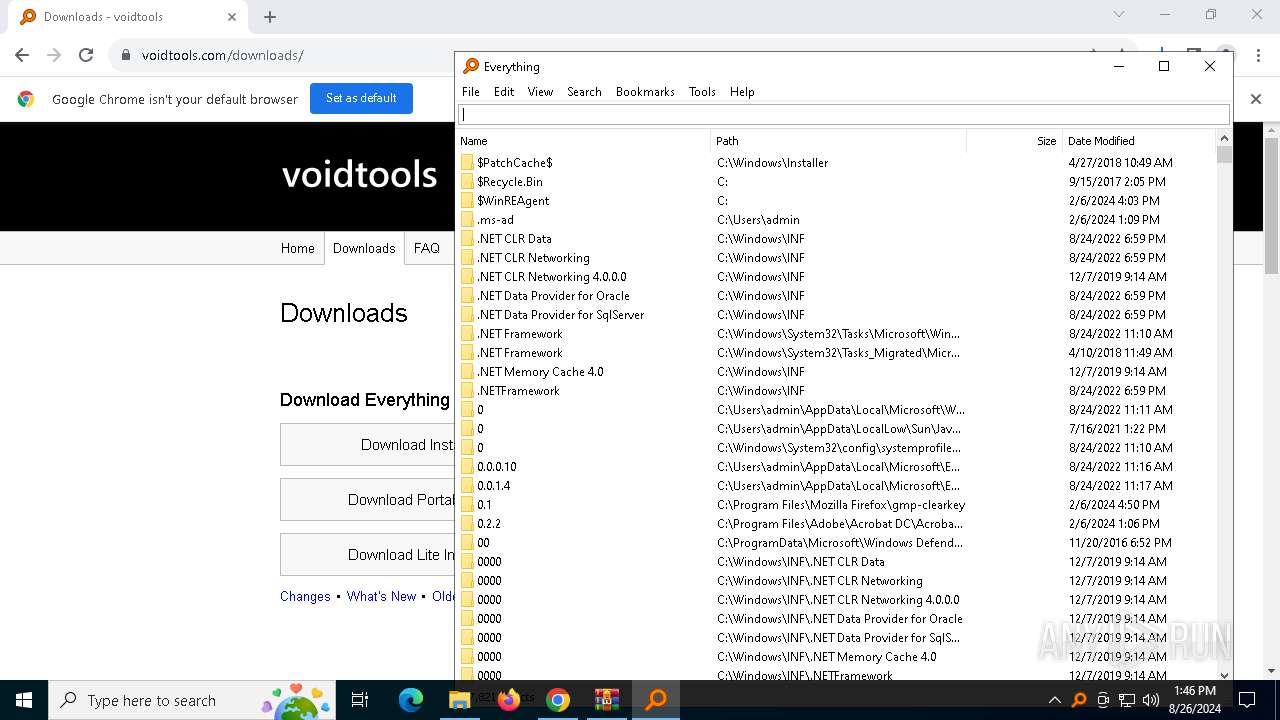Open the Help menu in Everything
This screenshot has width=1280, height=720.
pos(742,92)
